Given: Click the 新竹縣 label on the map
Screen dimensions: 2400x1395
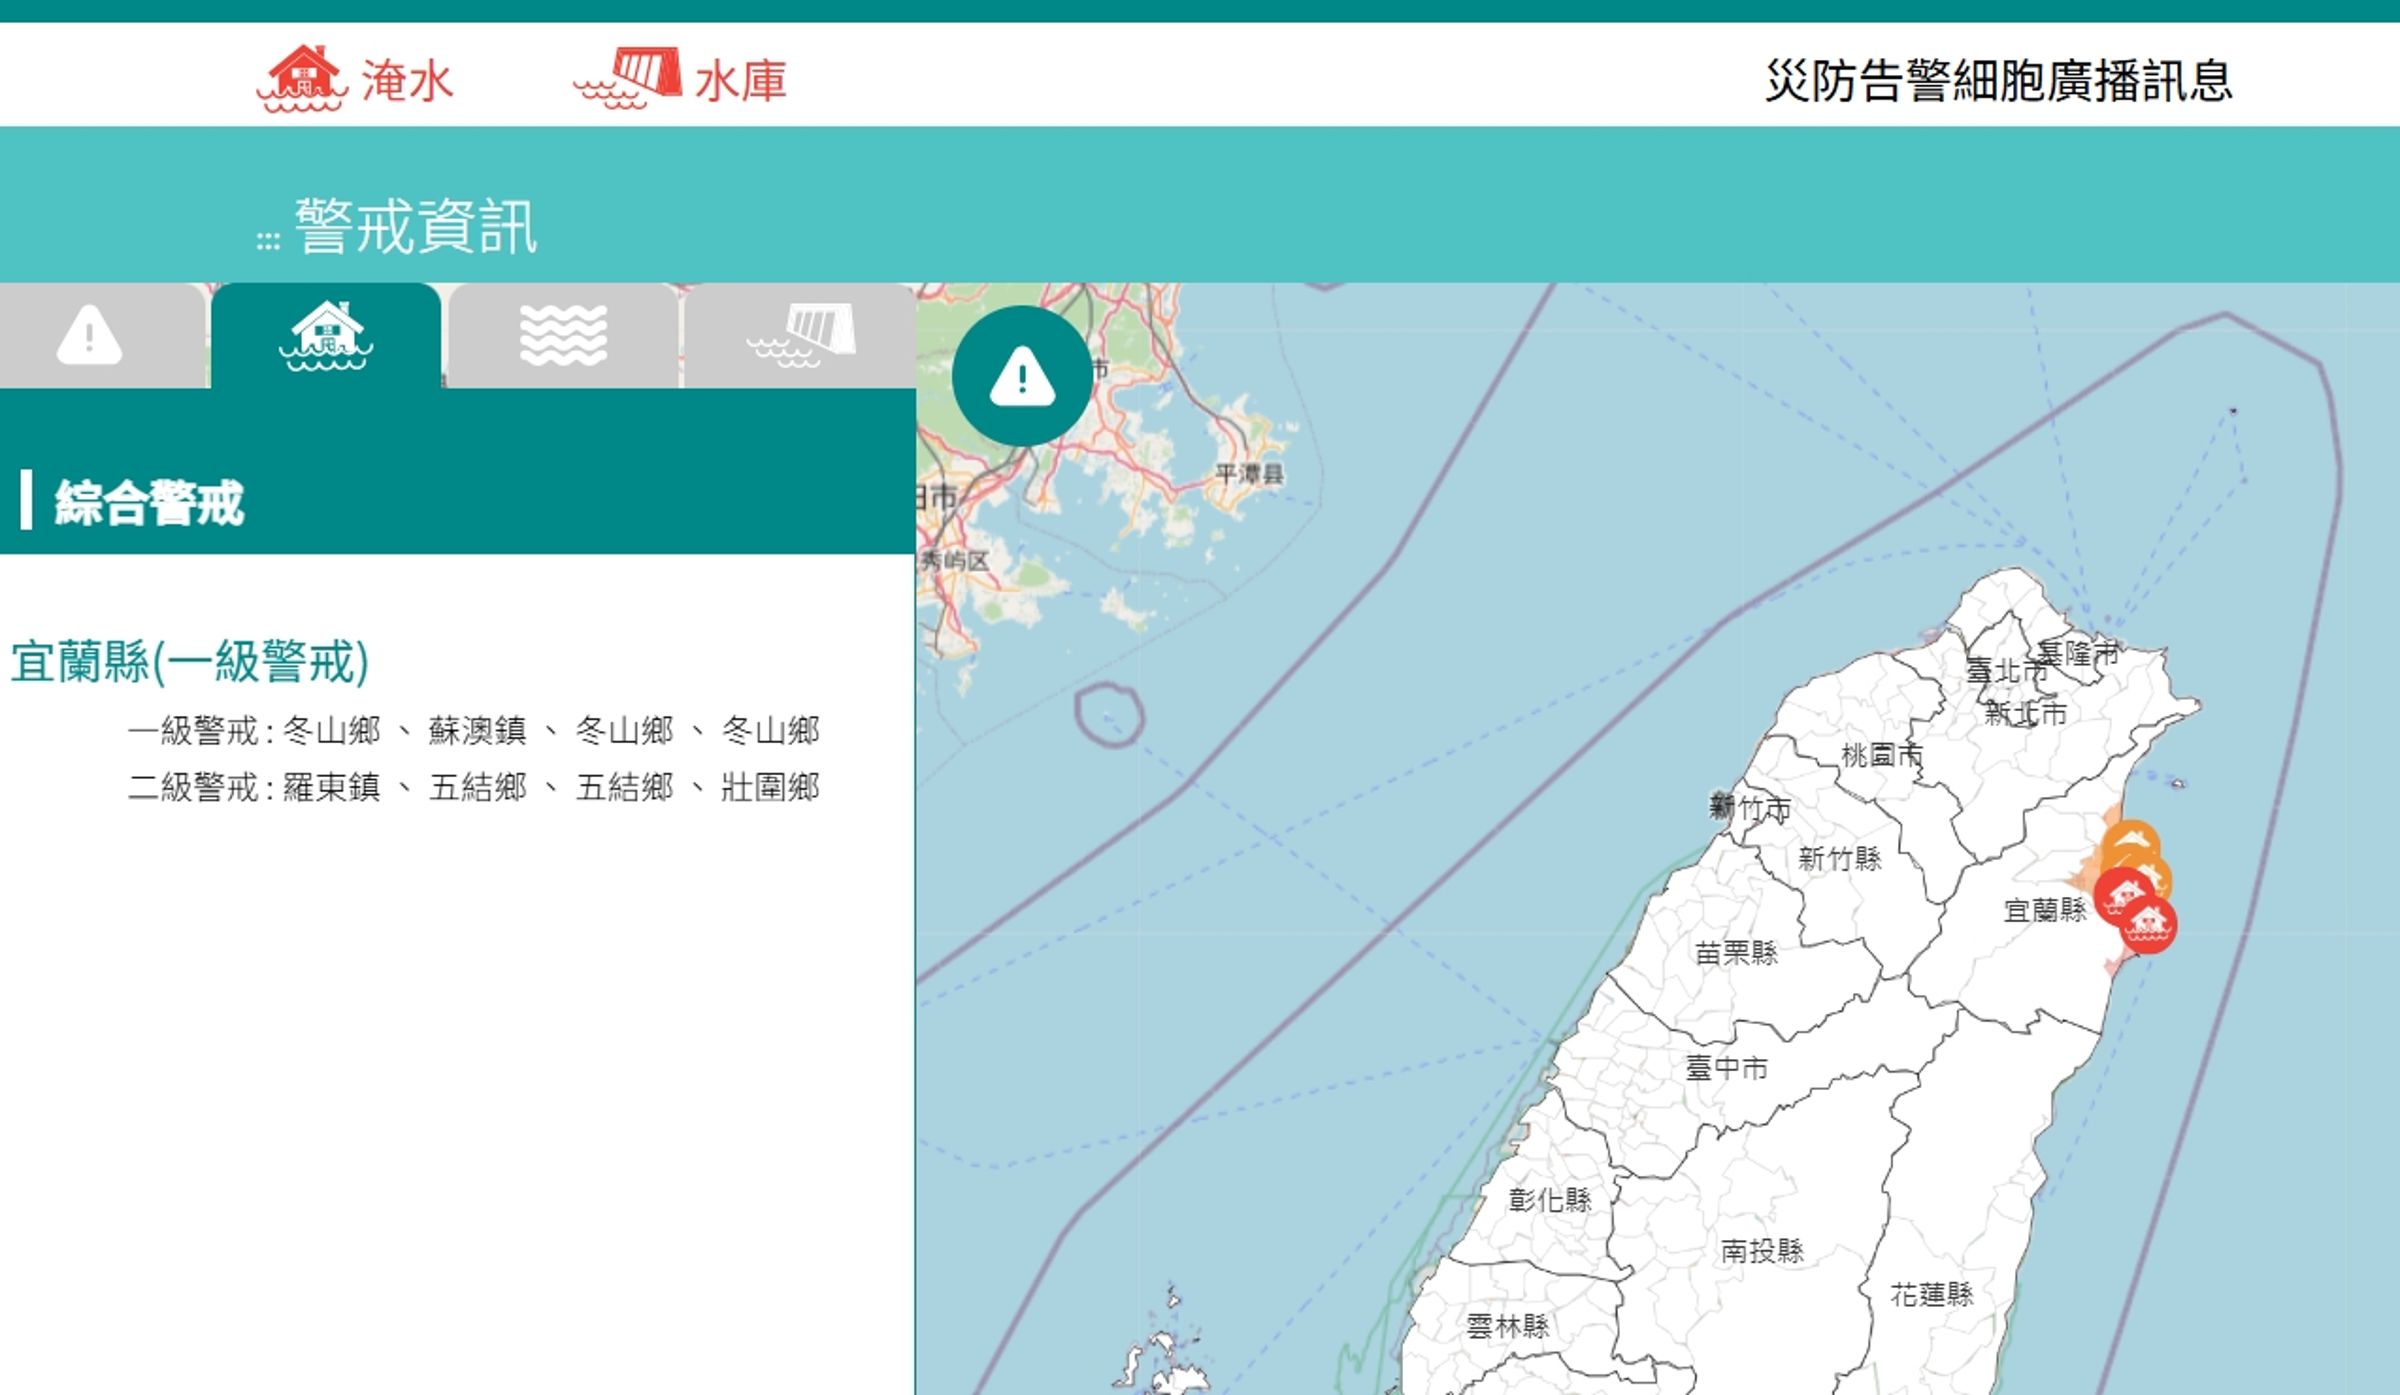Looking at the screenshot, I should [x=1840, y=859].
